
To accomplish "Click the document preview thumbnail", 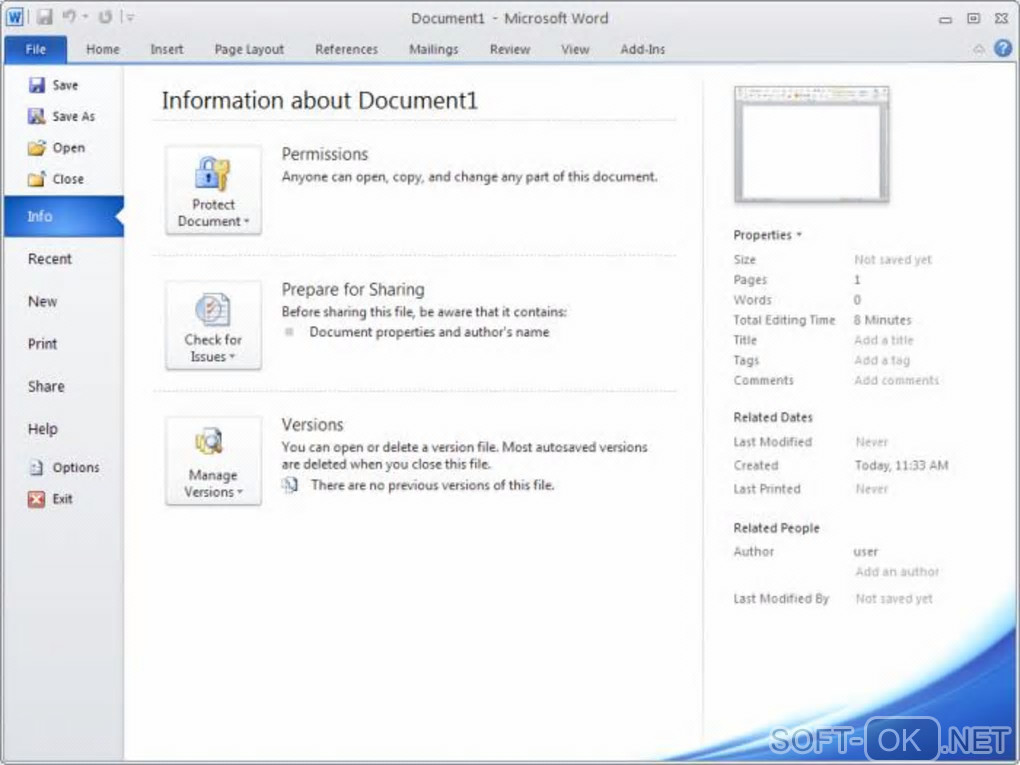I will [811, 144].
